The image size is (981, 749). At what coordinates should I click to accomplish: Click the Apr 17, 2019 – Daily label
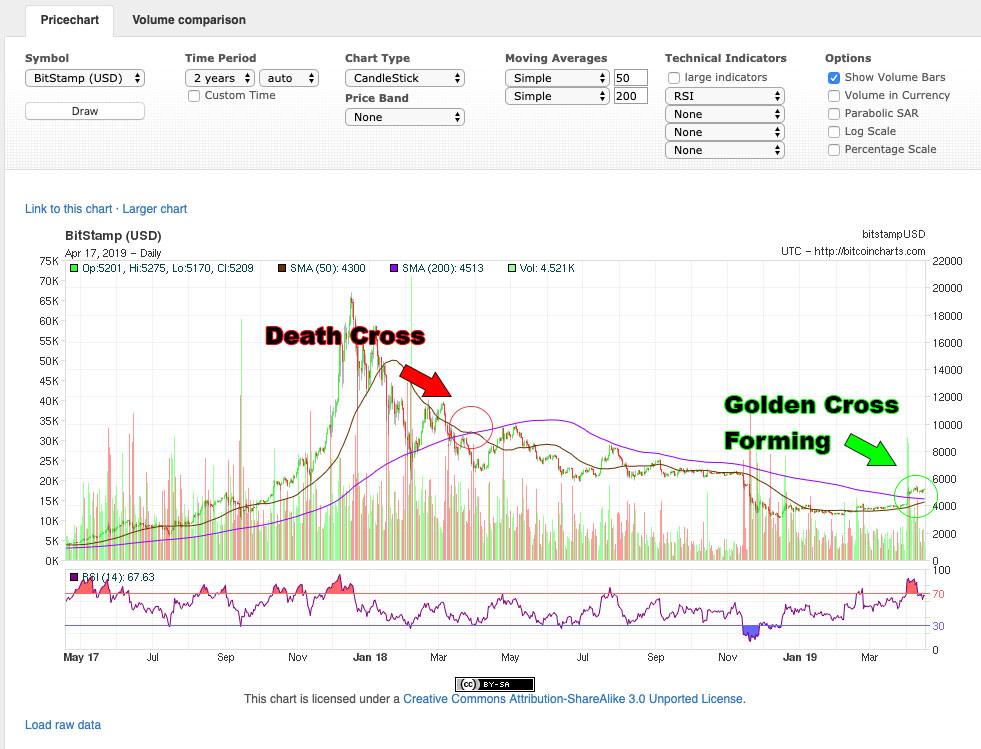click(113, 253)
